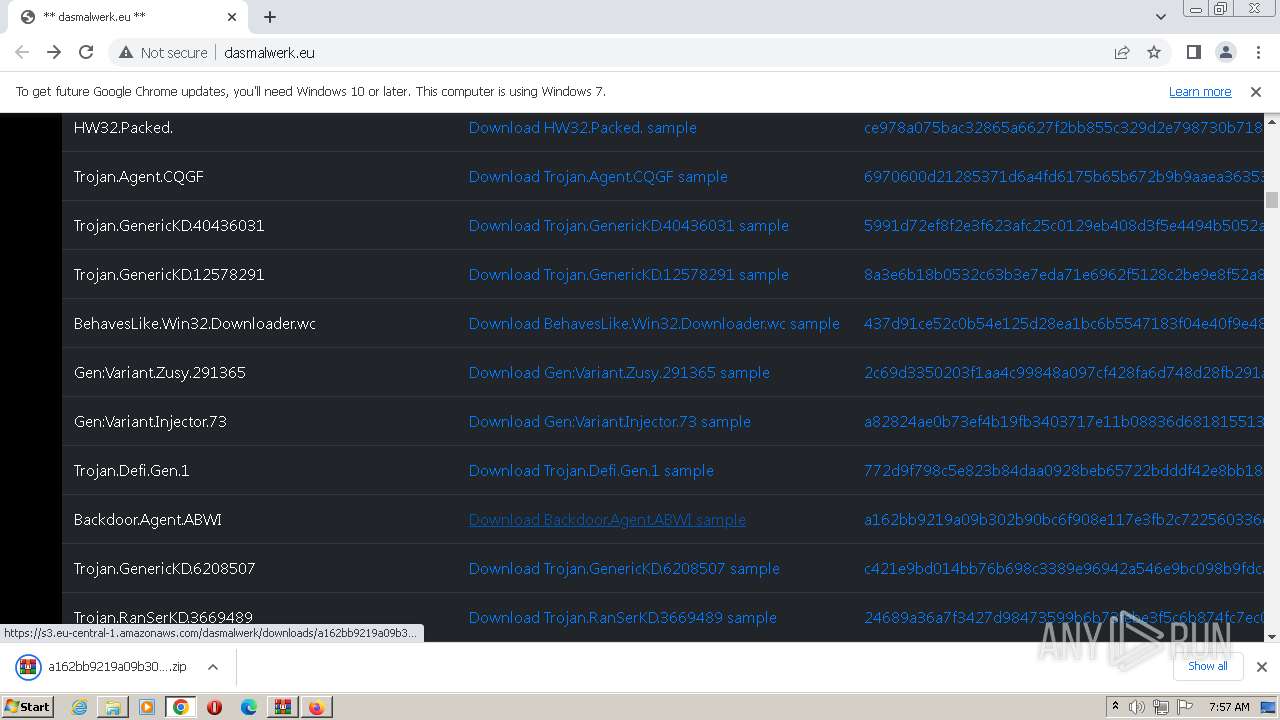
Task: Click hash starting with 6970600d2128
Action: [x=1064, y=176]
